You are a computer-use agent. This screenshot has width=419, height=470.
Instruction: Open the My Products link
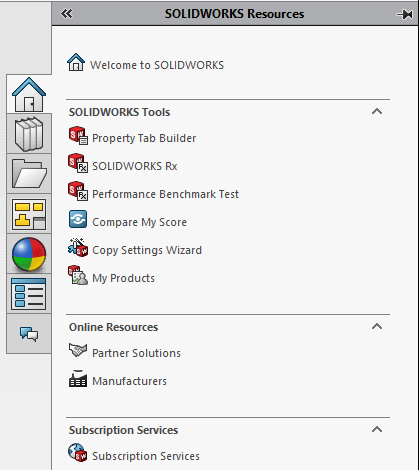coord(123,278)
